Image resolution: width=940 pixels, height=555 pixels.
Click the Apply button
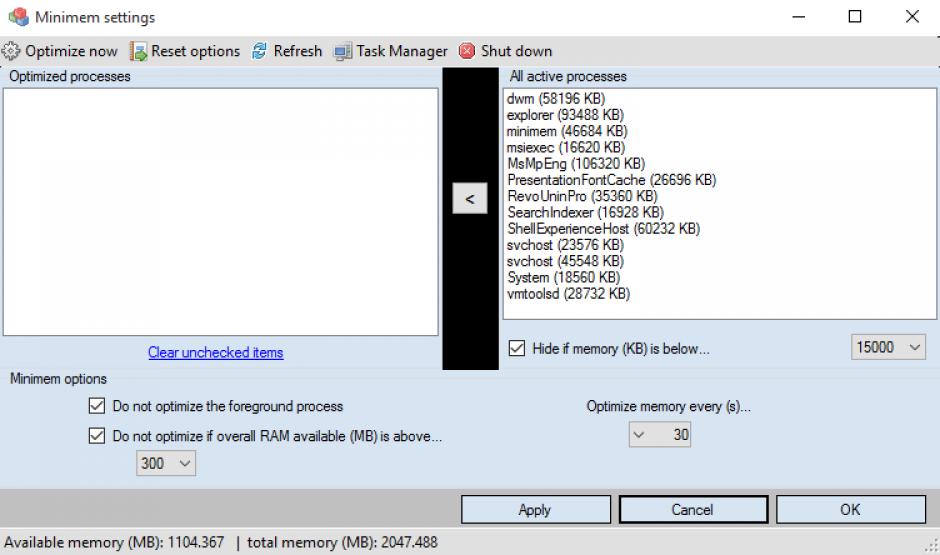pos(534,510)
